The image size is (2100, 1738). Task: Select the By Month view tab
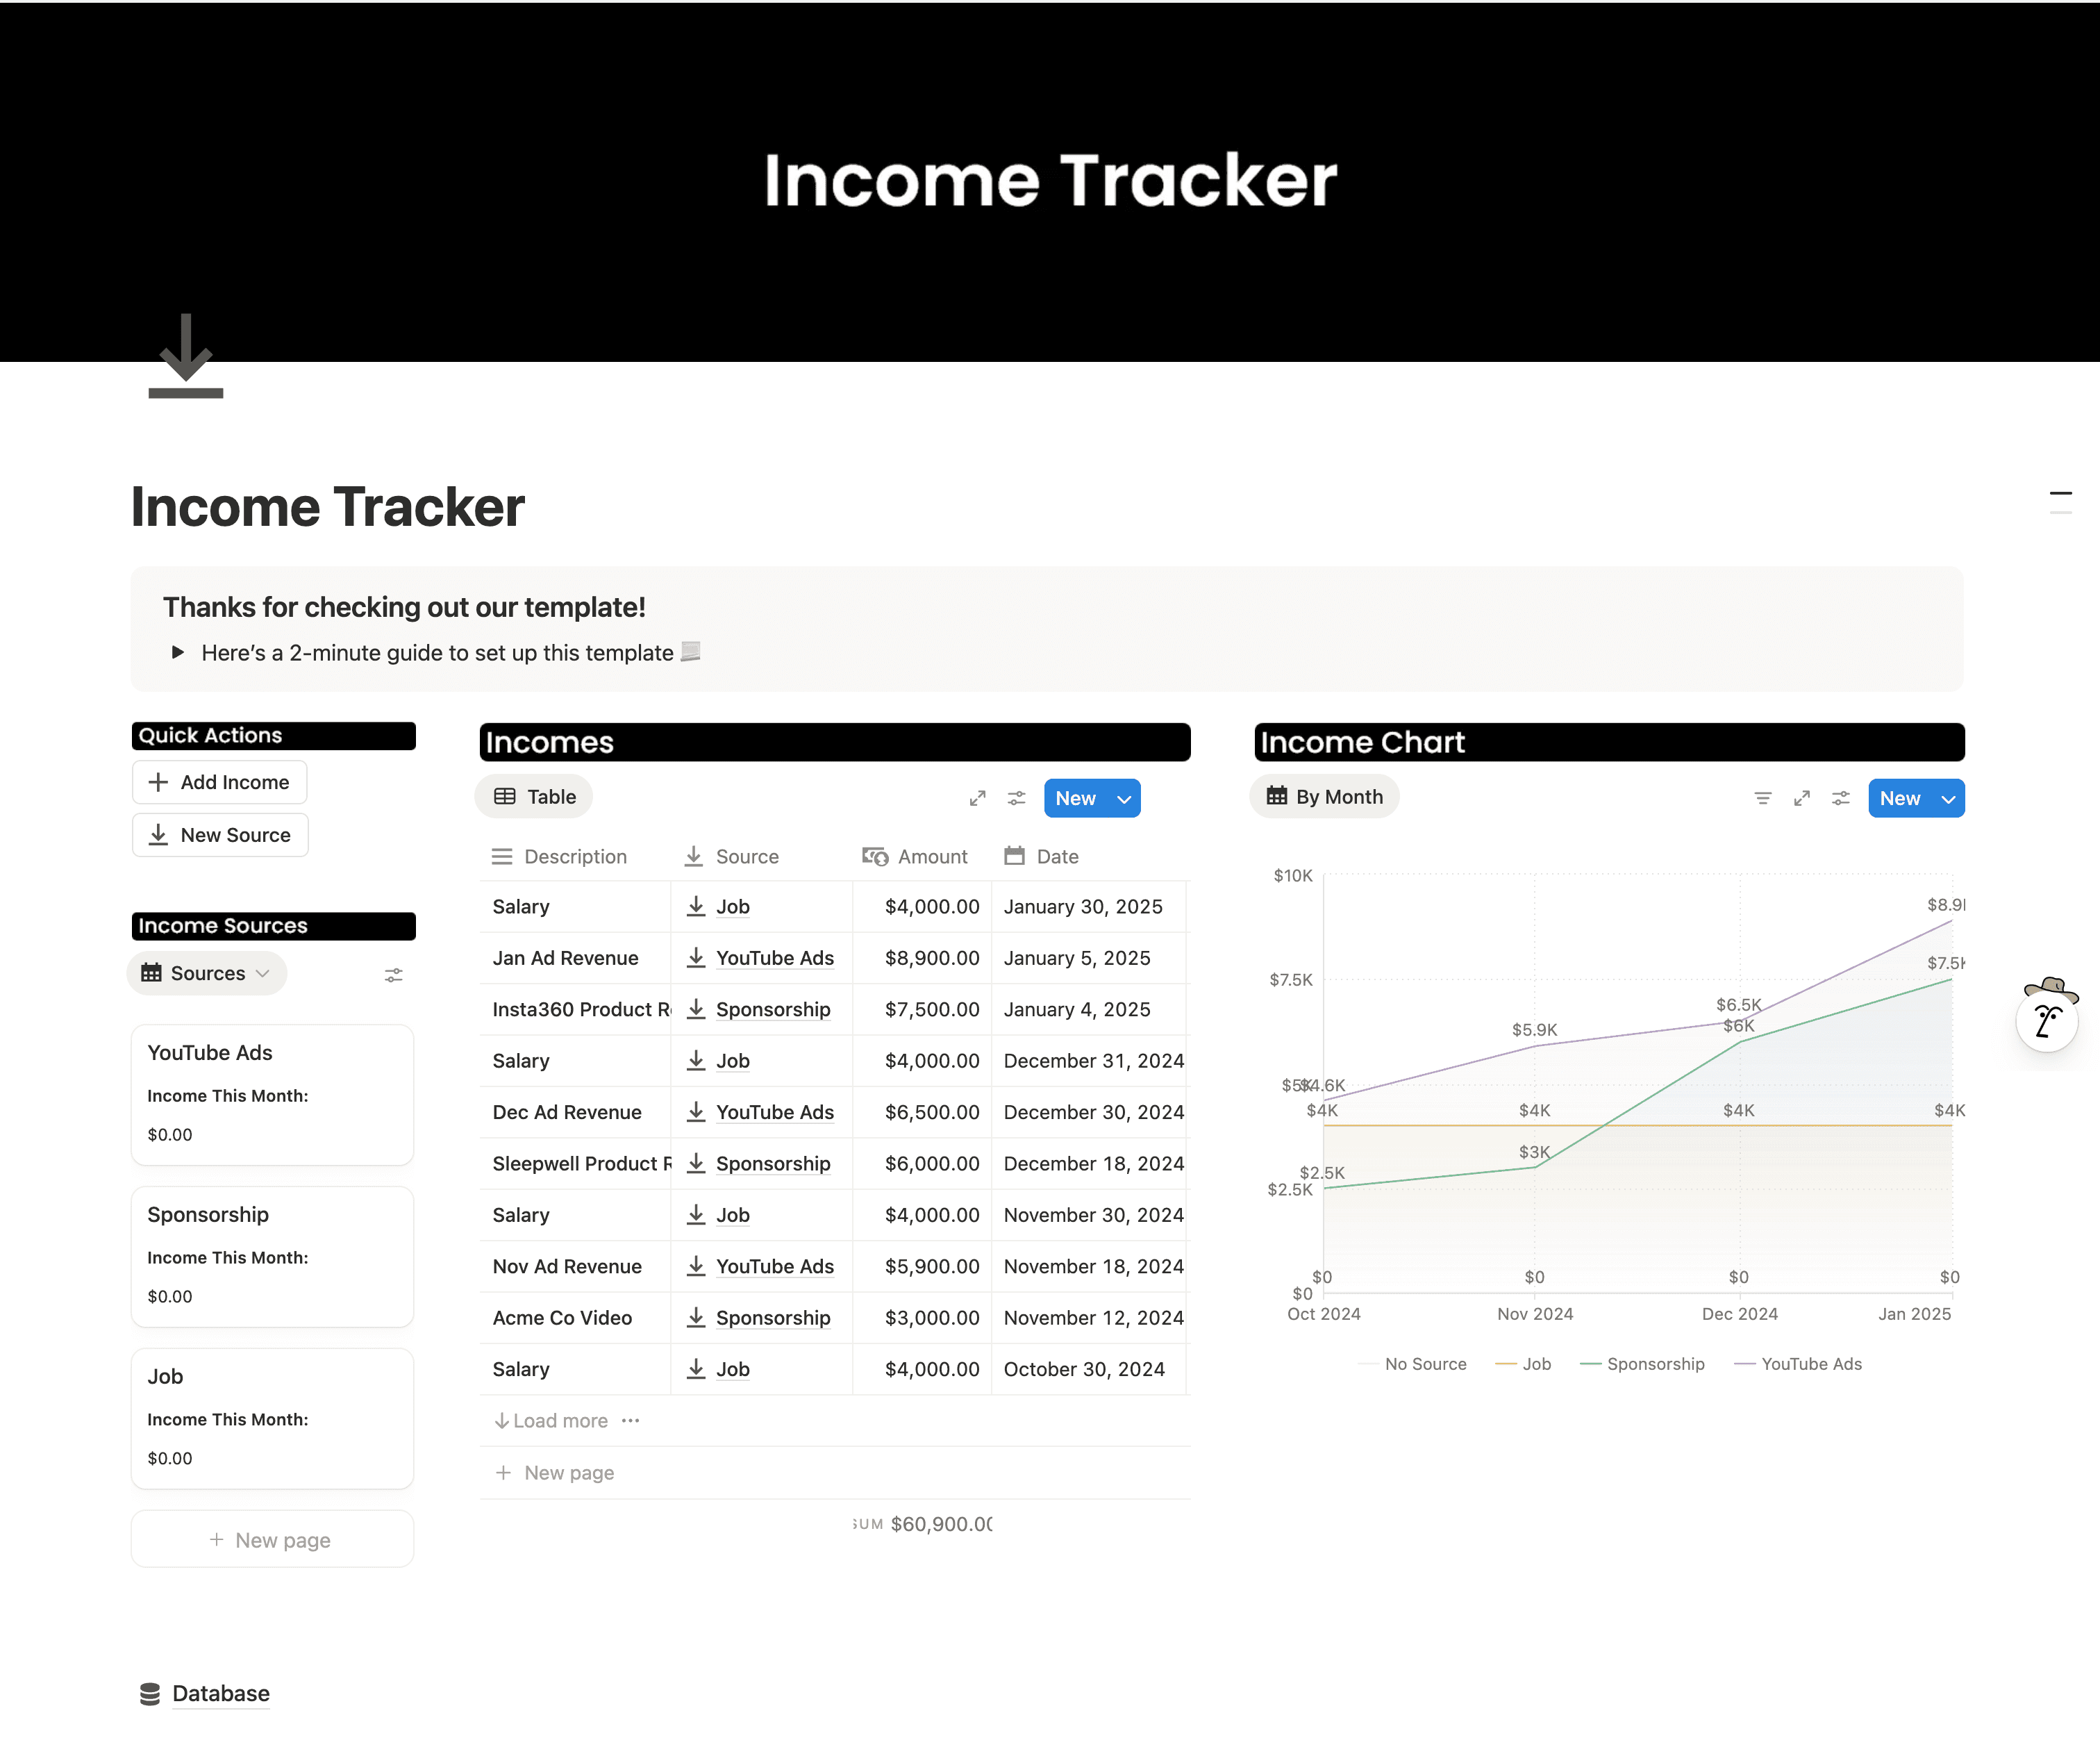[1324, 797]
